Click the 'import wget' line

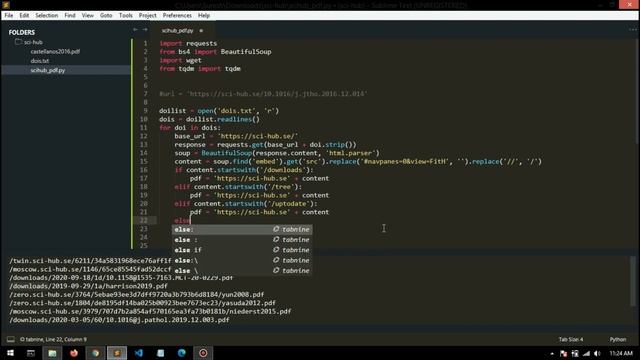point(180,60)
